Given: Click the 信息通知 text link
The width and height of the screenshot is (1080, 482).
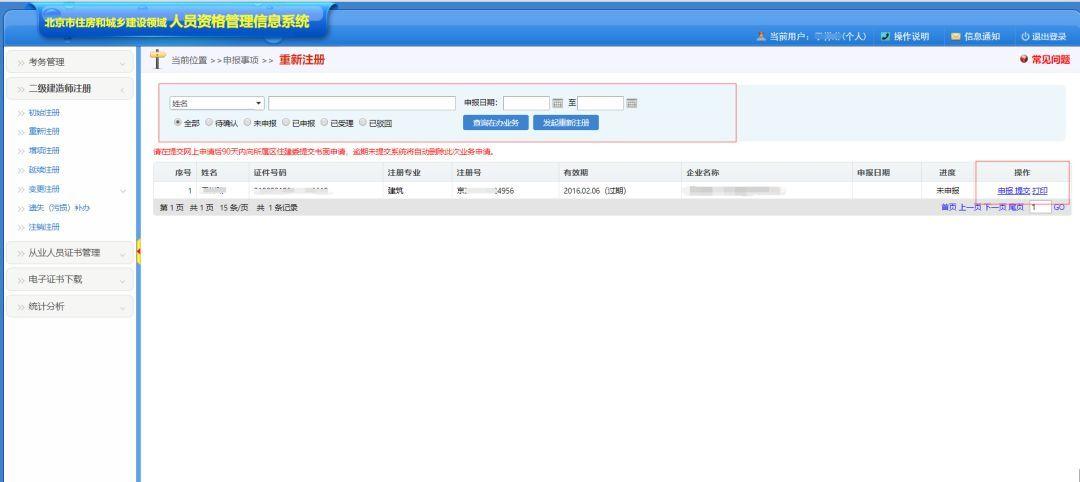Looking at the screenshot, I should 982,36.
